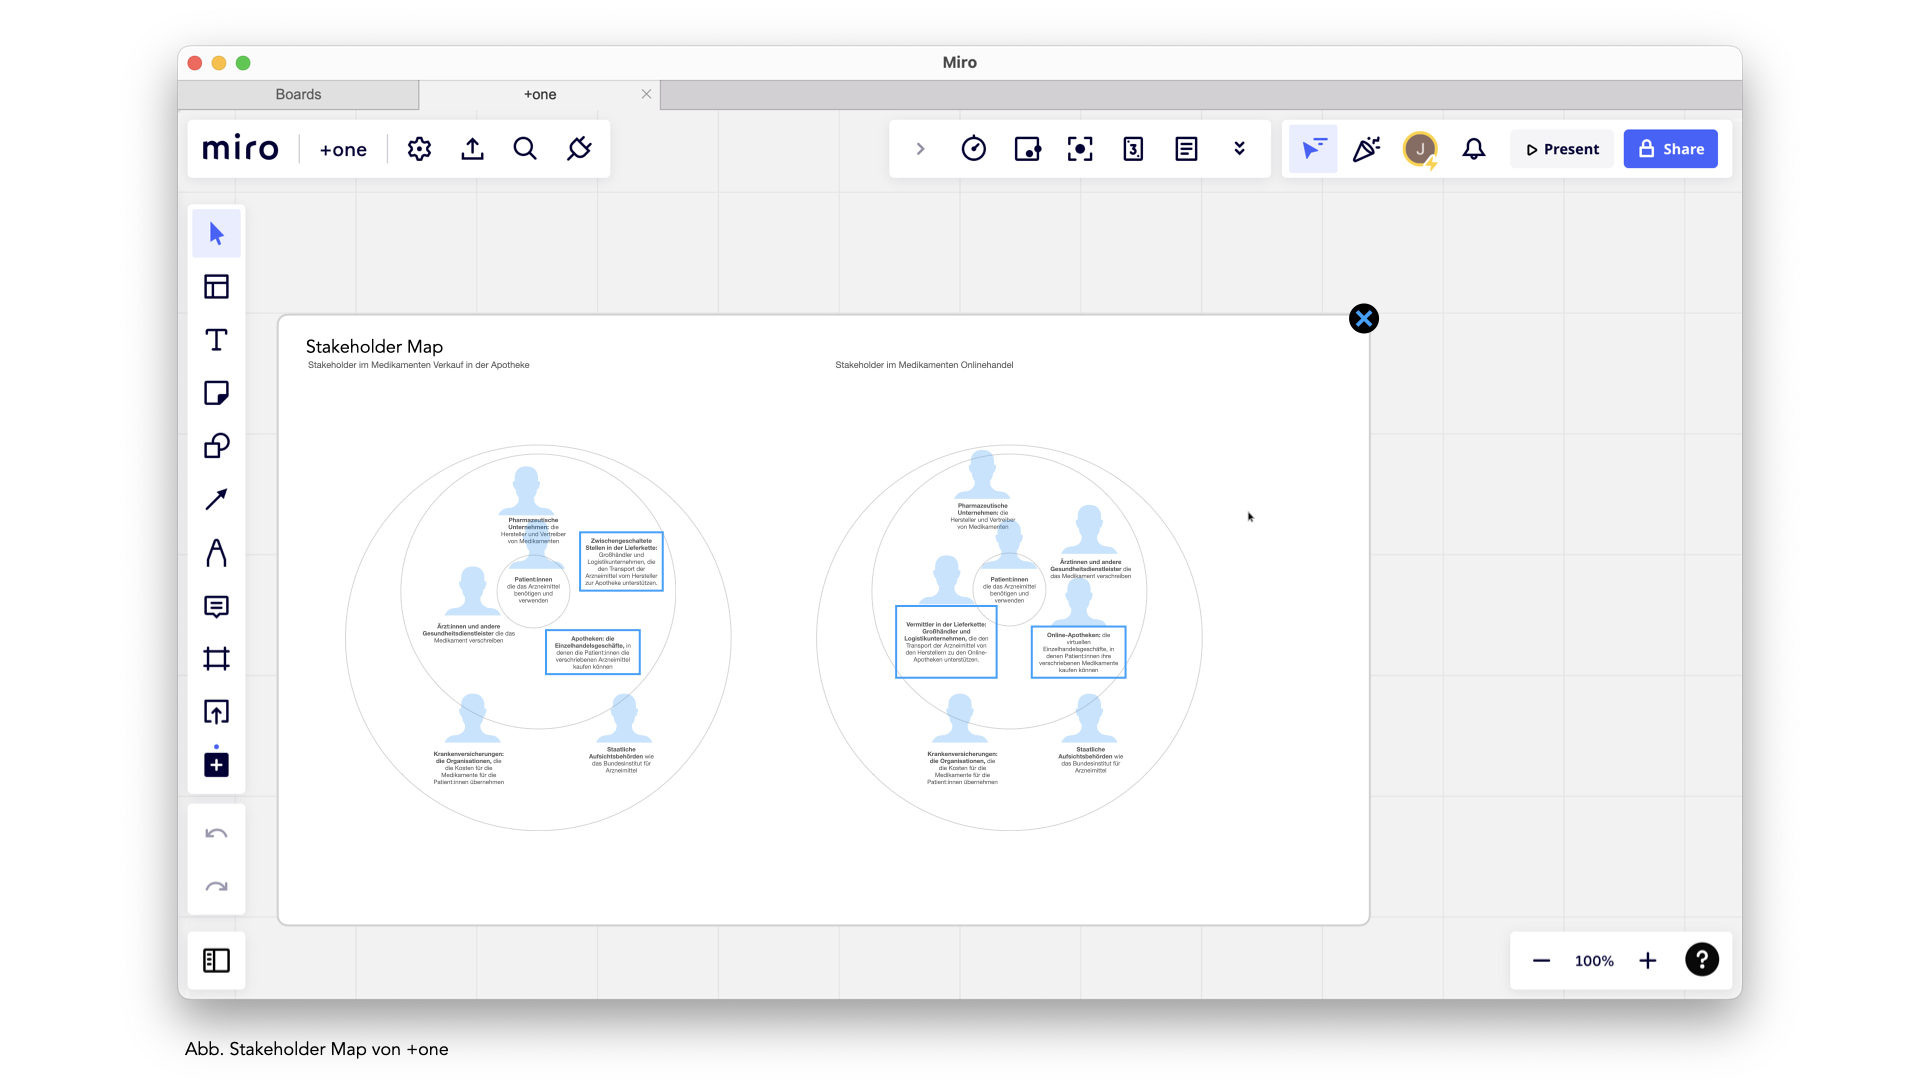Click the blue Share button
Image resolution: width=1920 pixels, height=1080 pixels.
[1670, 149]
